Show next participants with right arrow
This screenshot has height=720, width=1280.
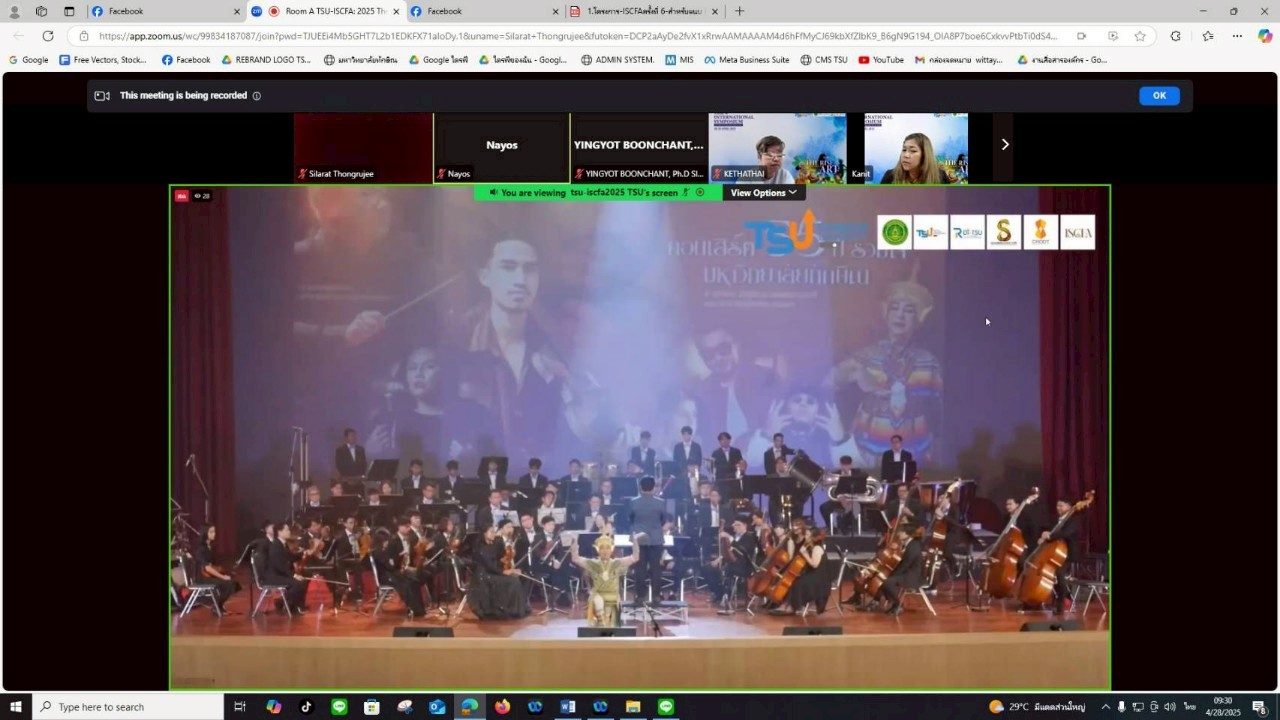1005,144
